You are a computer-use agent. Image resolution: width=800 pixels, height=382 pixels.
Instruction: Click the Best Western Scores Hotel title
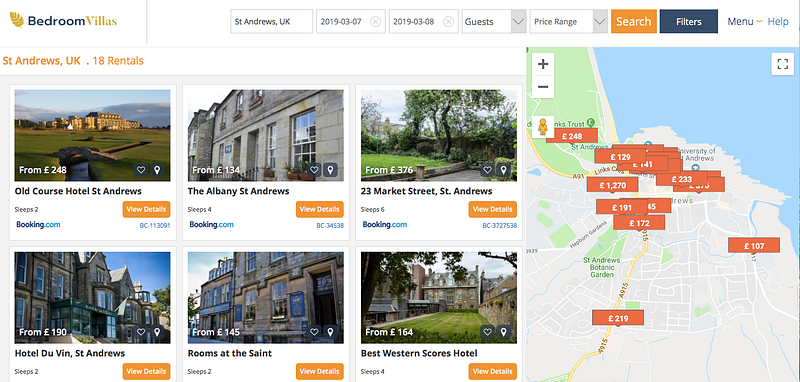(419, 353)
